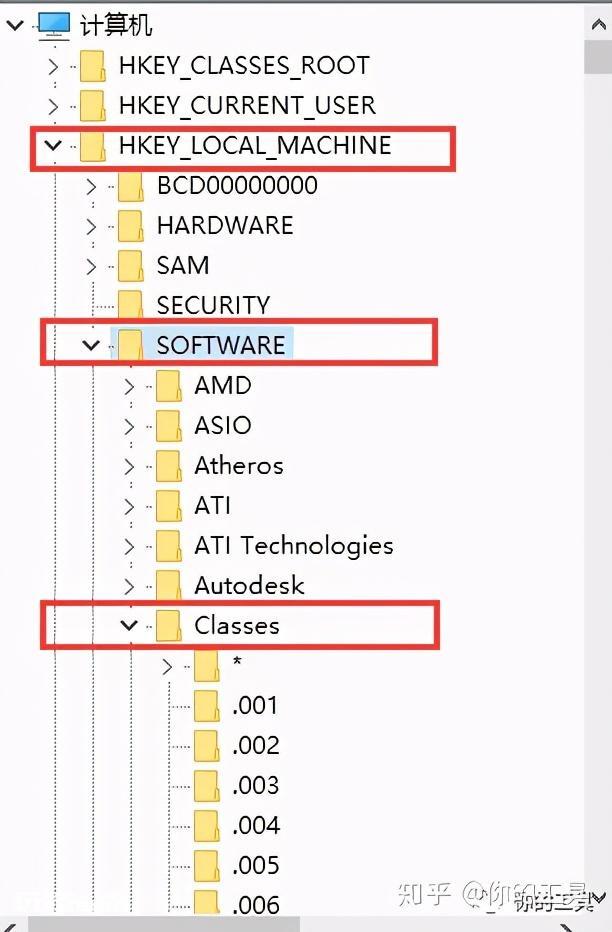612x932 pixels.
Task: Collapse the SOFTWARE key
Action: (x=91, y=345)
